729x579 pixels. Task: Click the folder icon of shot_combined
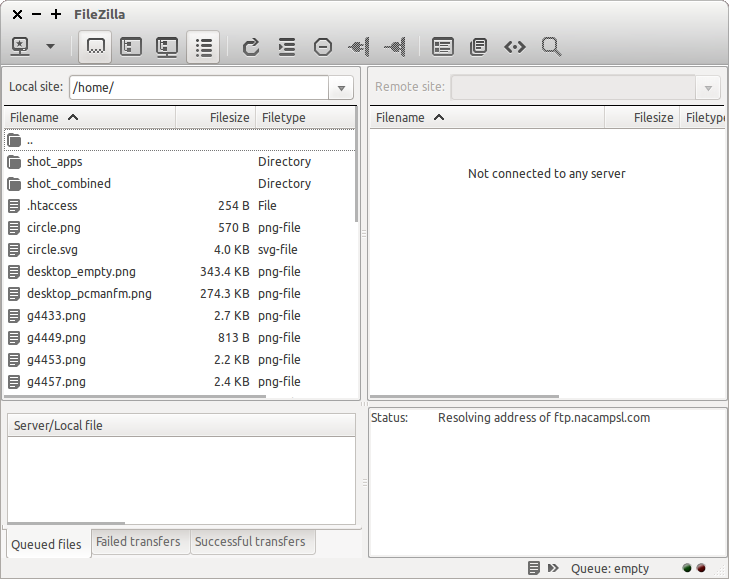point(14,184)
